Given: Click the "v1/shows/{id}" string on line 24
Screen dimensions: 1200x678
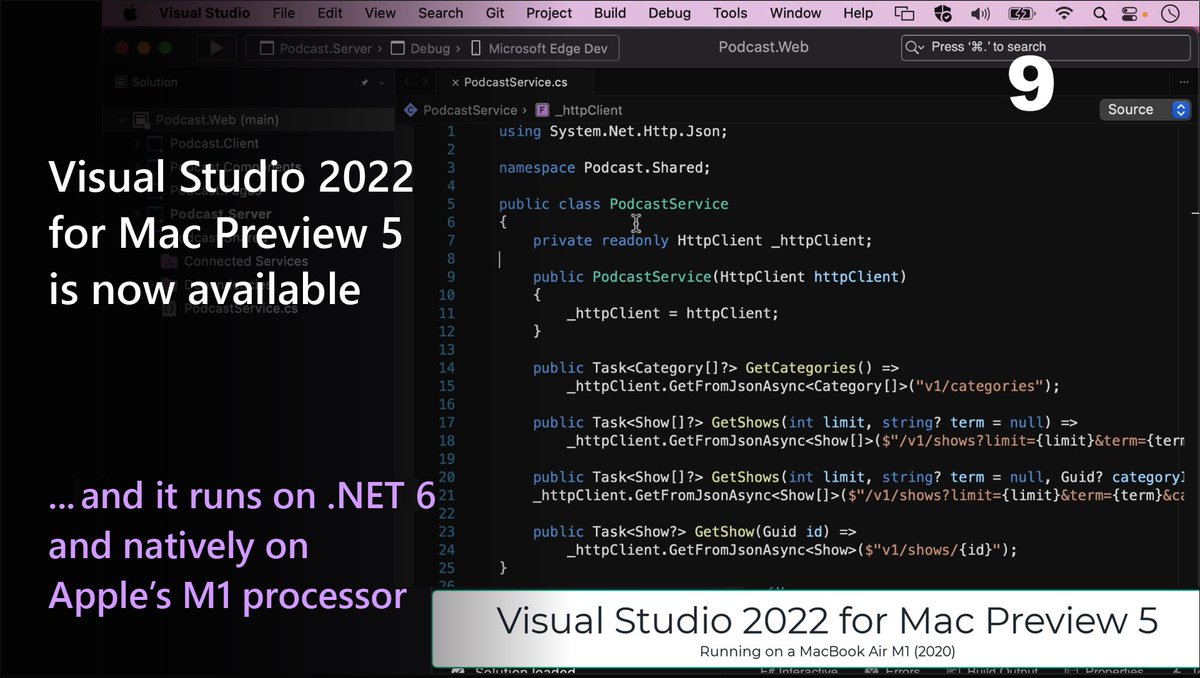Looking at the screenshot, I should [939, 550].
